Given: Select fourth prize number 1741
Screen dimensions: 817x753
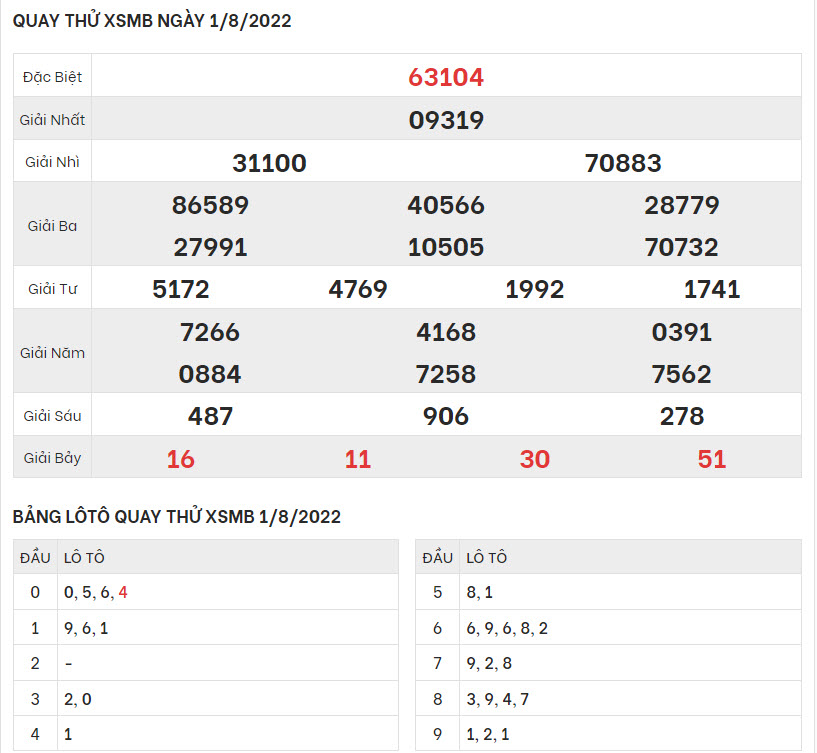Looking at the screenshot, I should tap(712, 290).
